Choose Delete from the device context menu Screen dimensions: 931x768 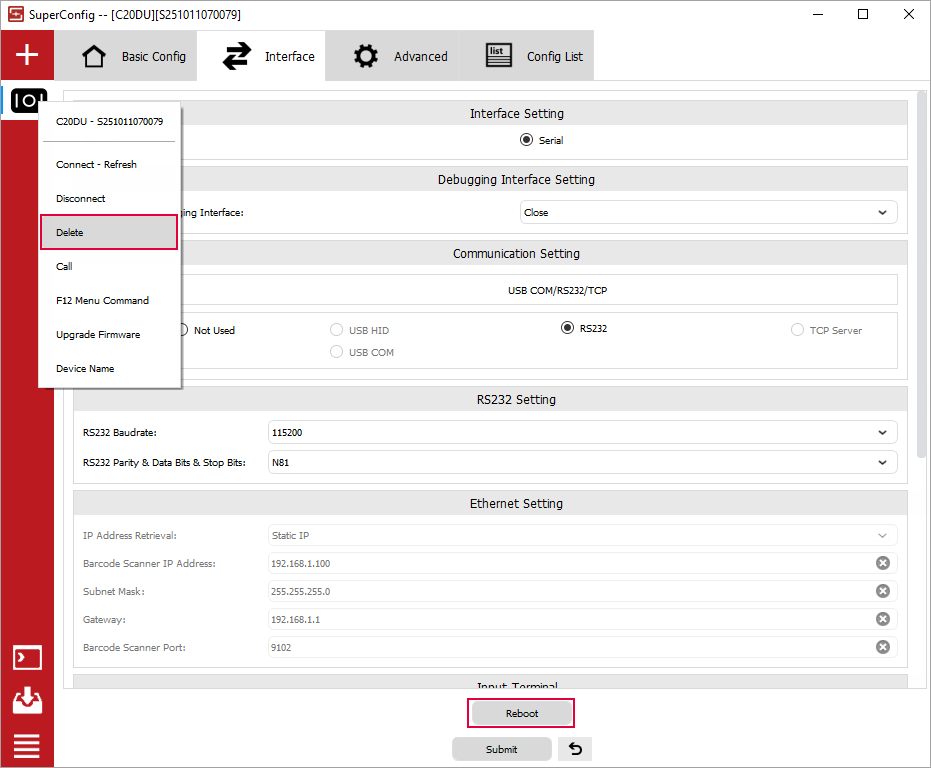click(x=109, y=233)
